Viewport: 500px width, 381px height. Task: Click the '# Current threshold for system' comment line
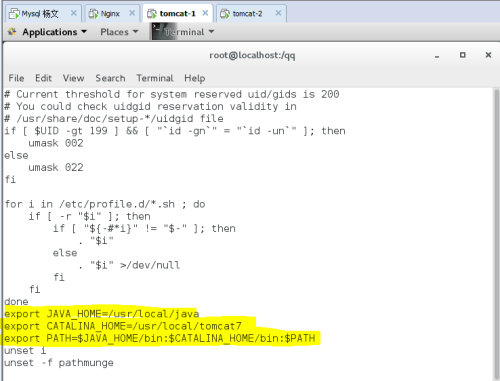172,94
